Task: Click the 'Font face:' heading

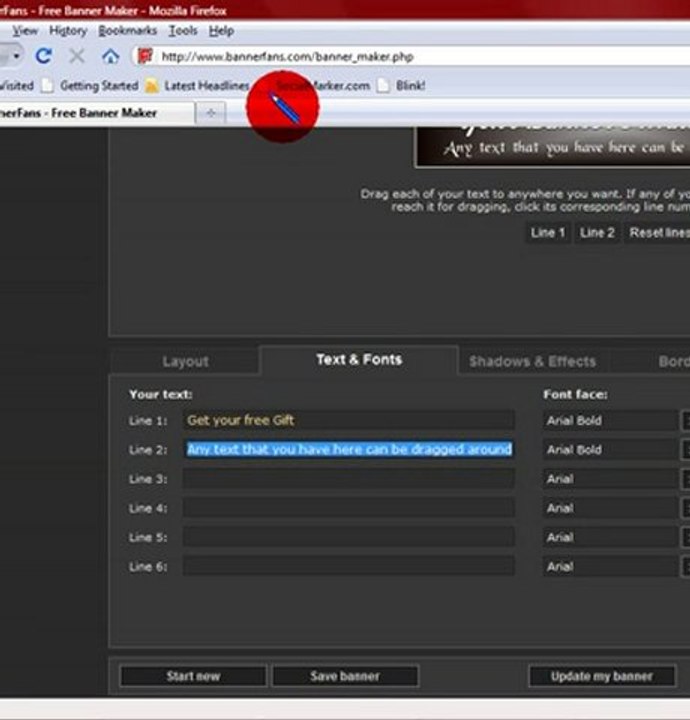Action: (x=575, y=394)
